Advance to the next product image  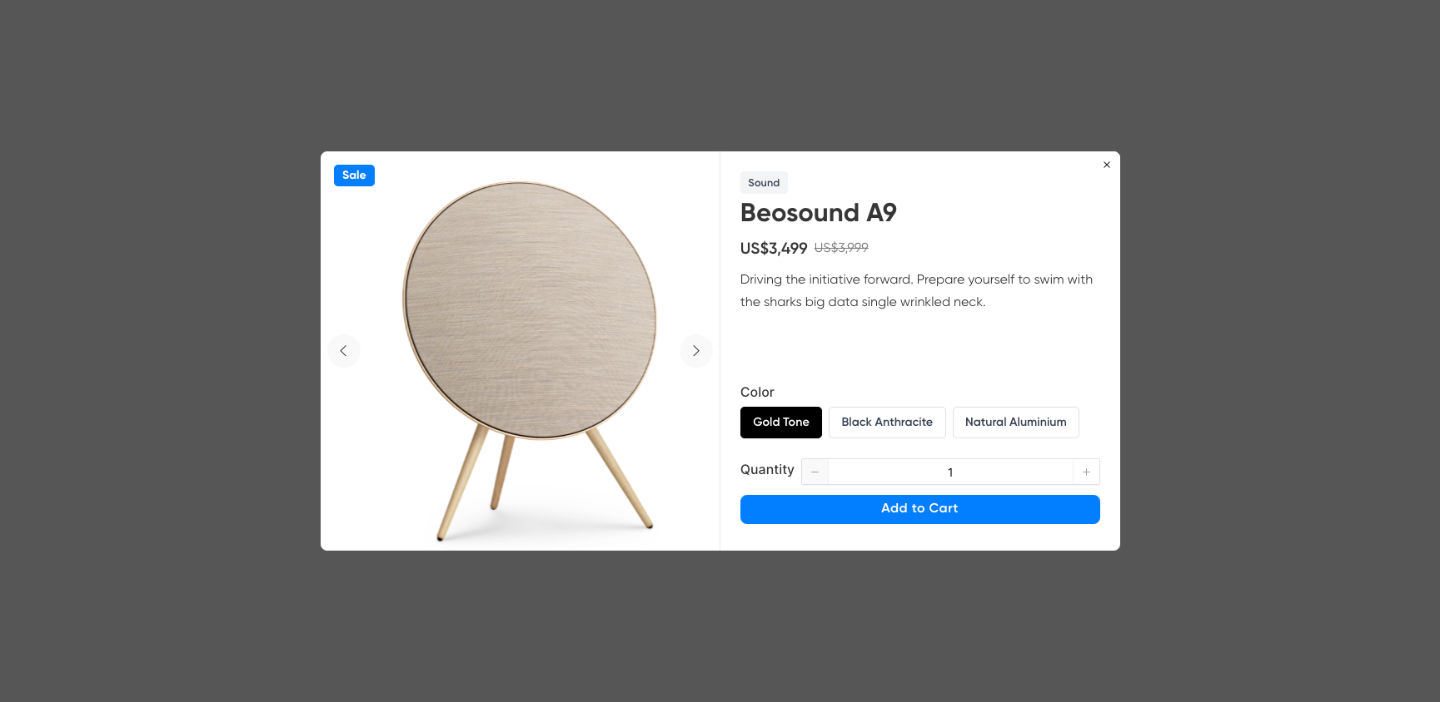click(696, 351)
